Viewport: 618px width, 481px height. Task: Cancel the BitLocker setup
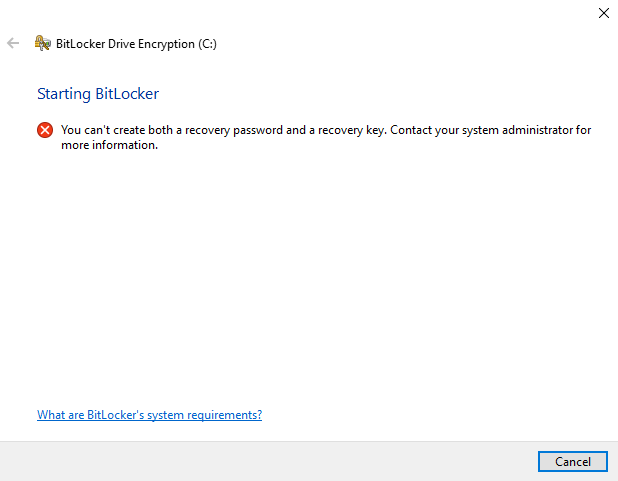point(573,461)
